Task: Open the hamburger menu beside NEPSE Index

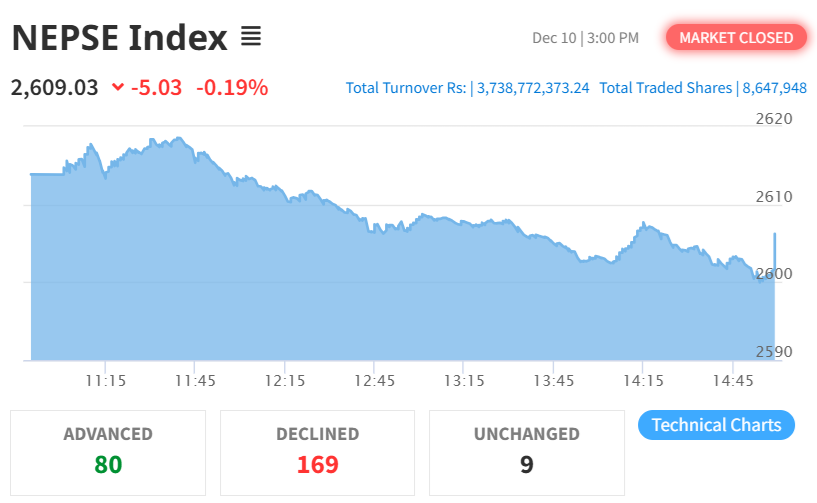Action: pos(250,38)
